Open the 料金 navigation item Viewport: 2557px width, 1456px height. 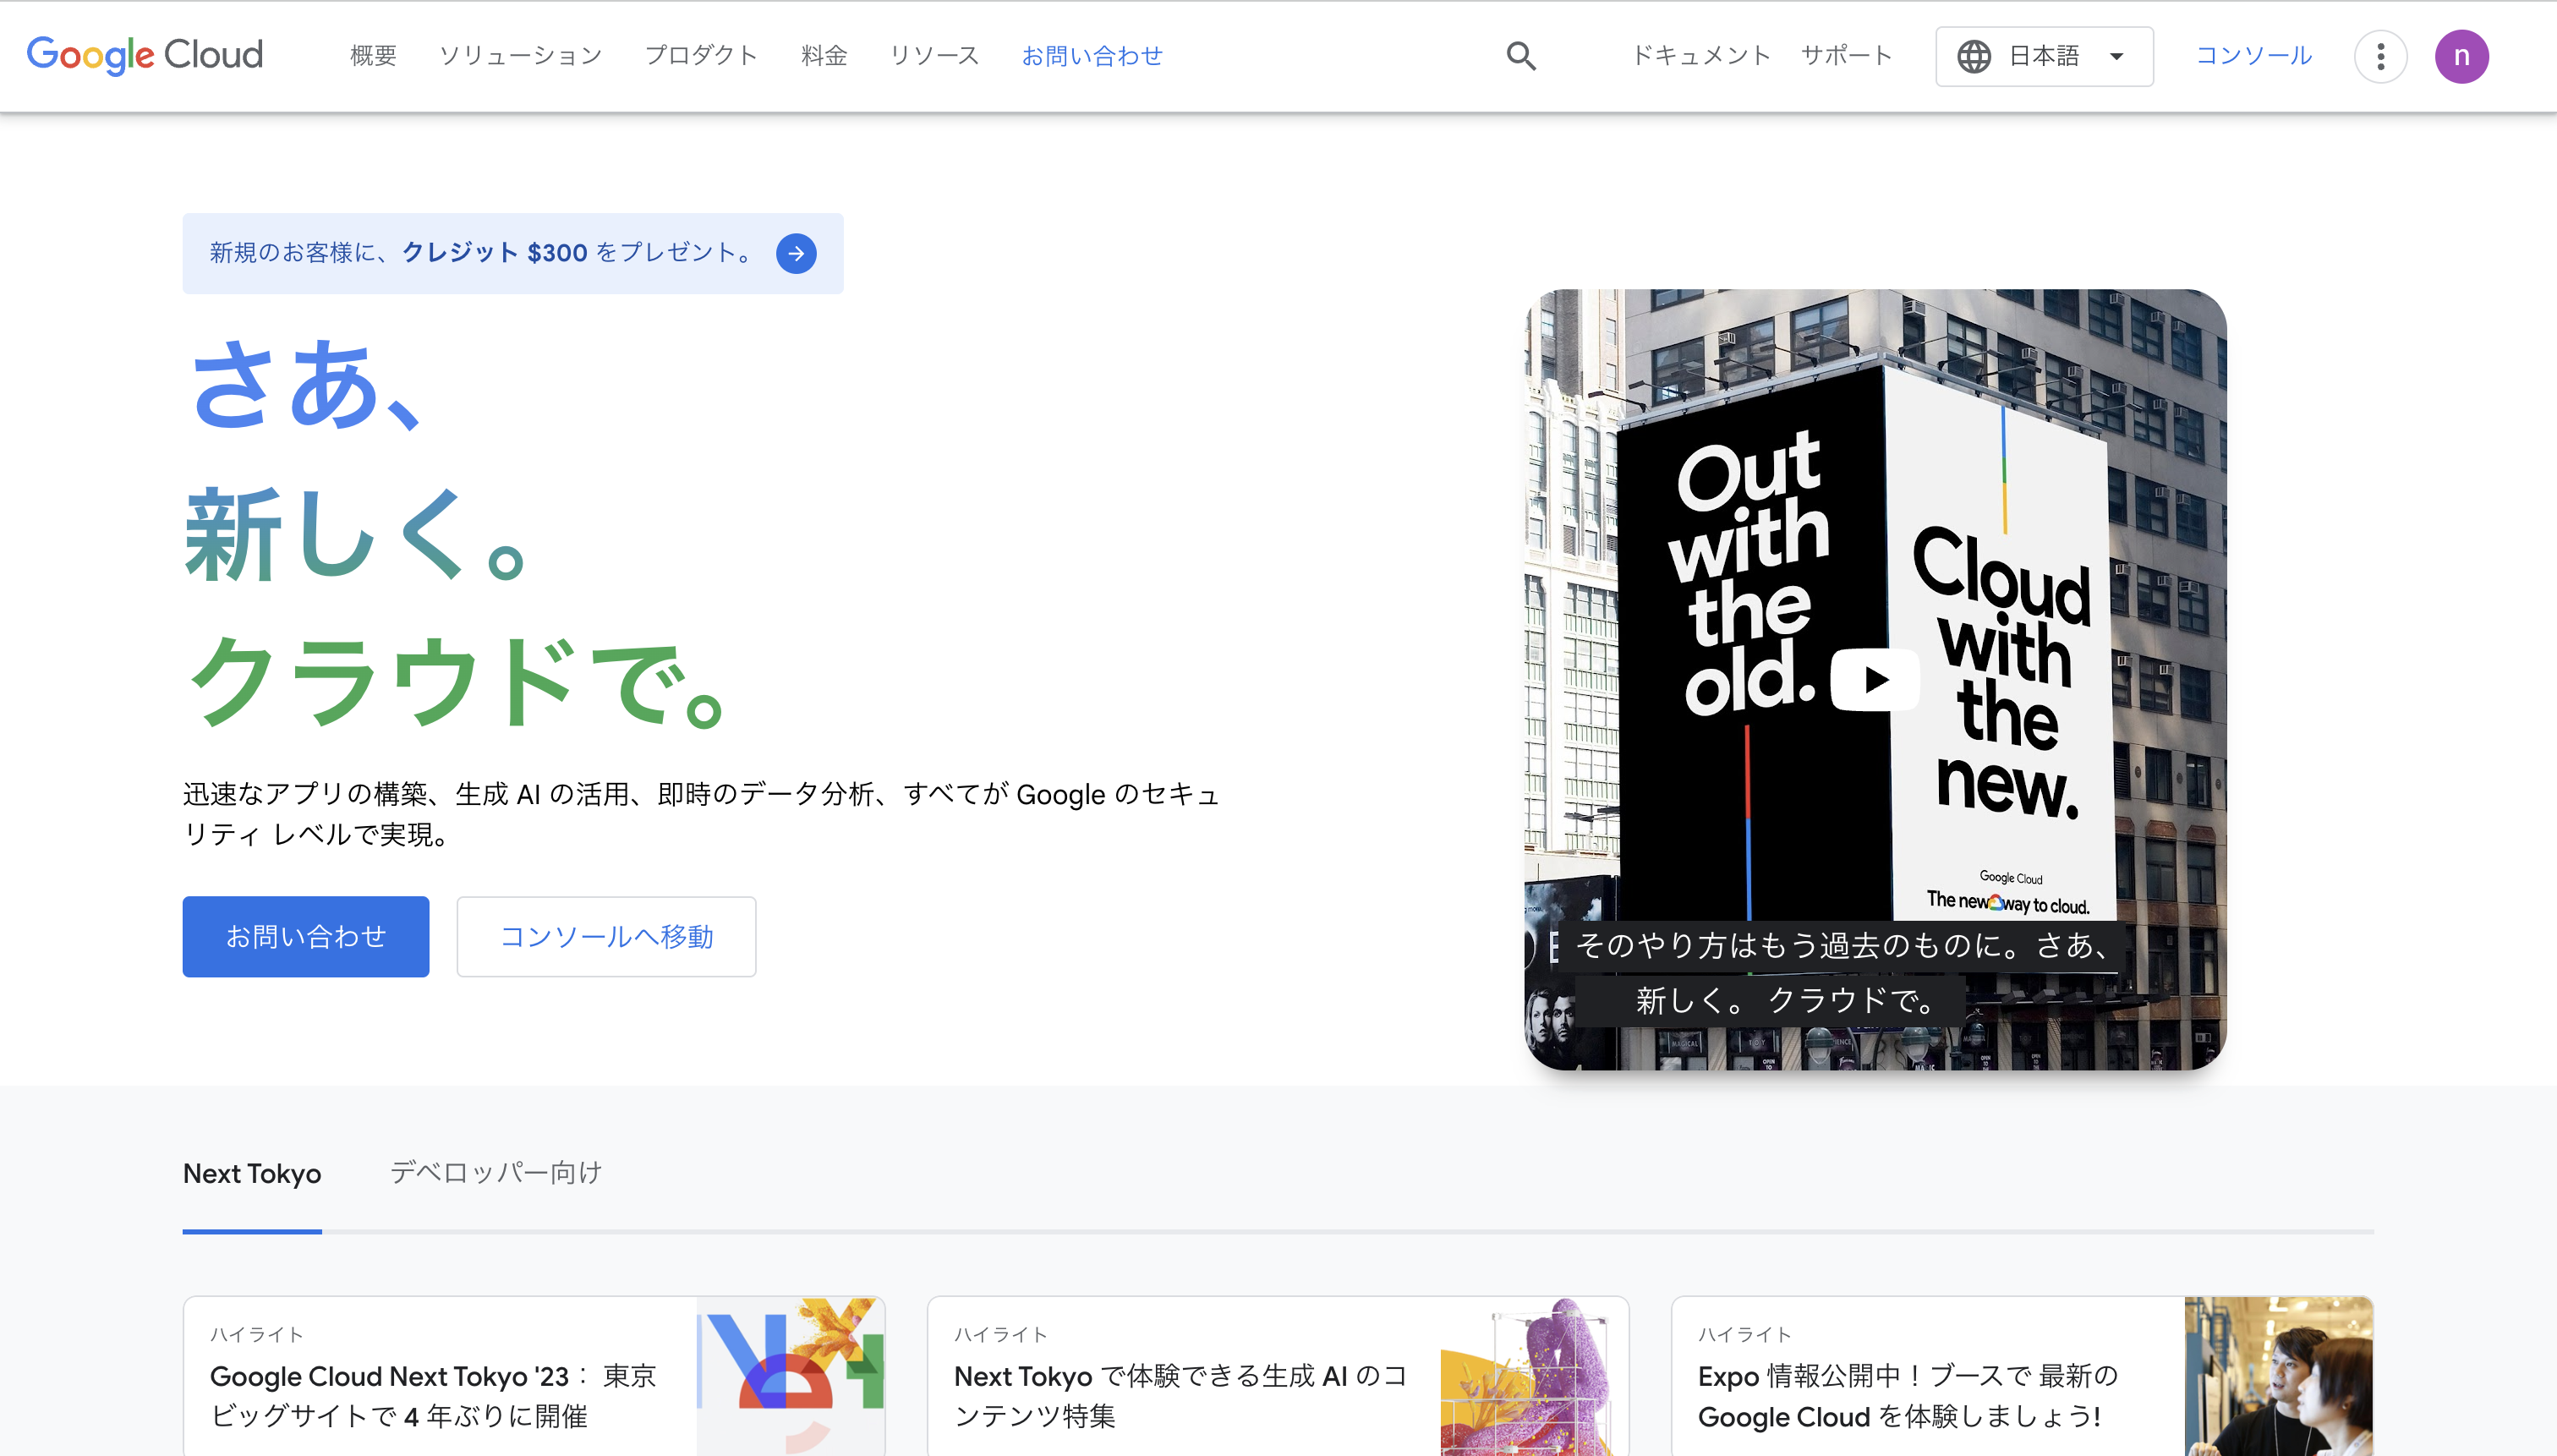coord(824,56)
